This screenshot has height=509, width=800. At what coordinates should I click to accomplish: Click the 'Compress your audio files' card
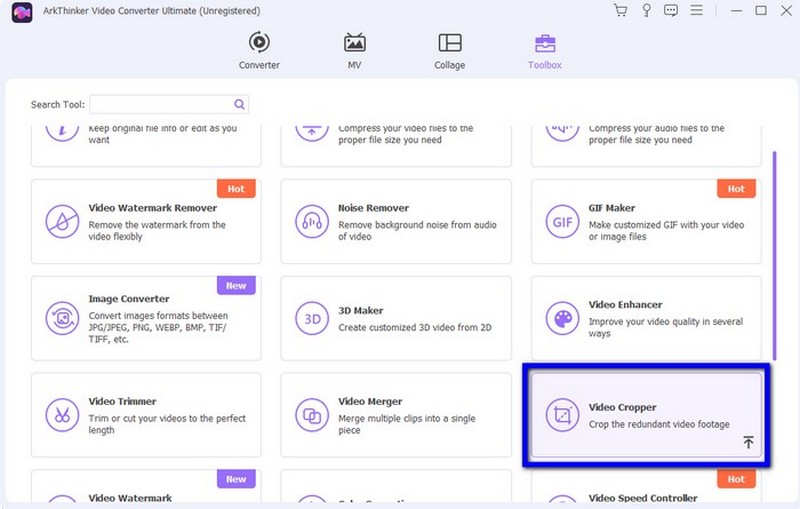(646, 146)
